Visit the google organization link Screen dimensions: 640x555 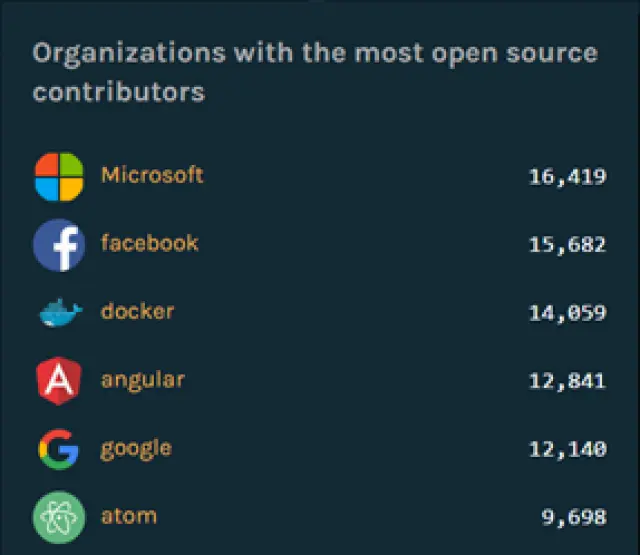[x=136, y=449]
